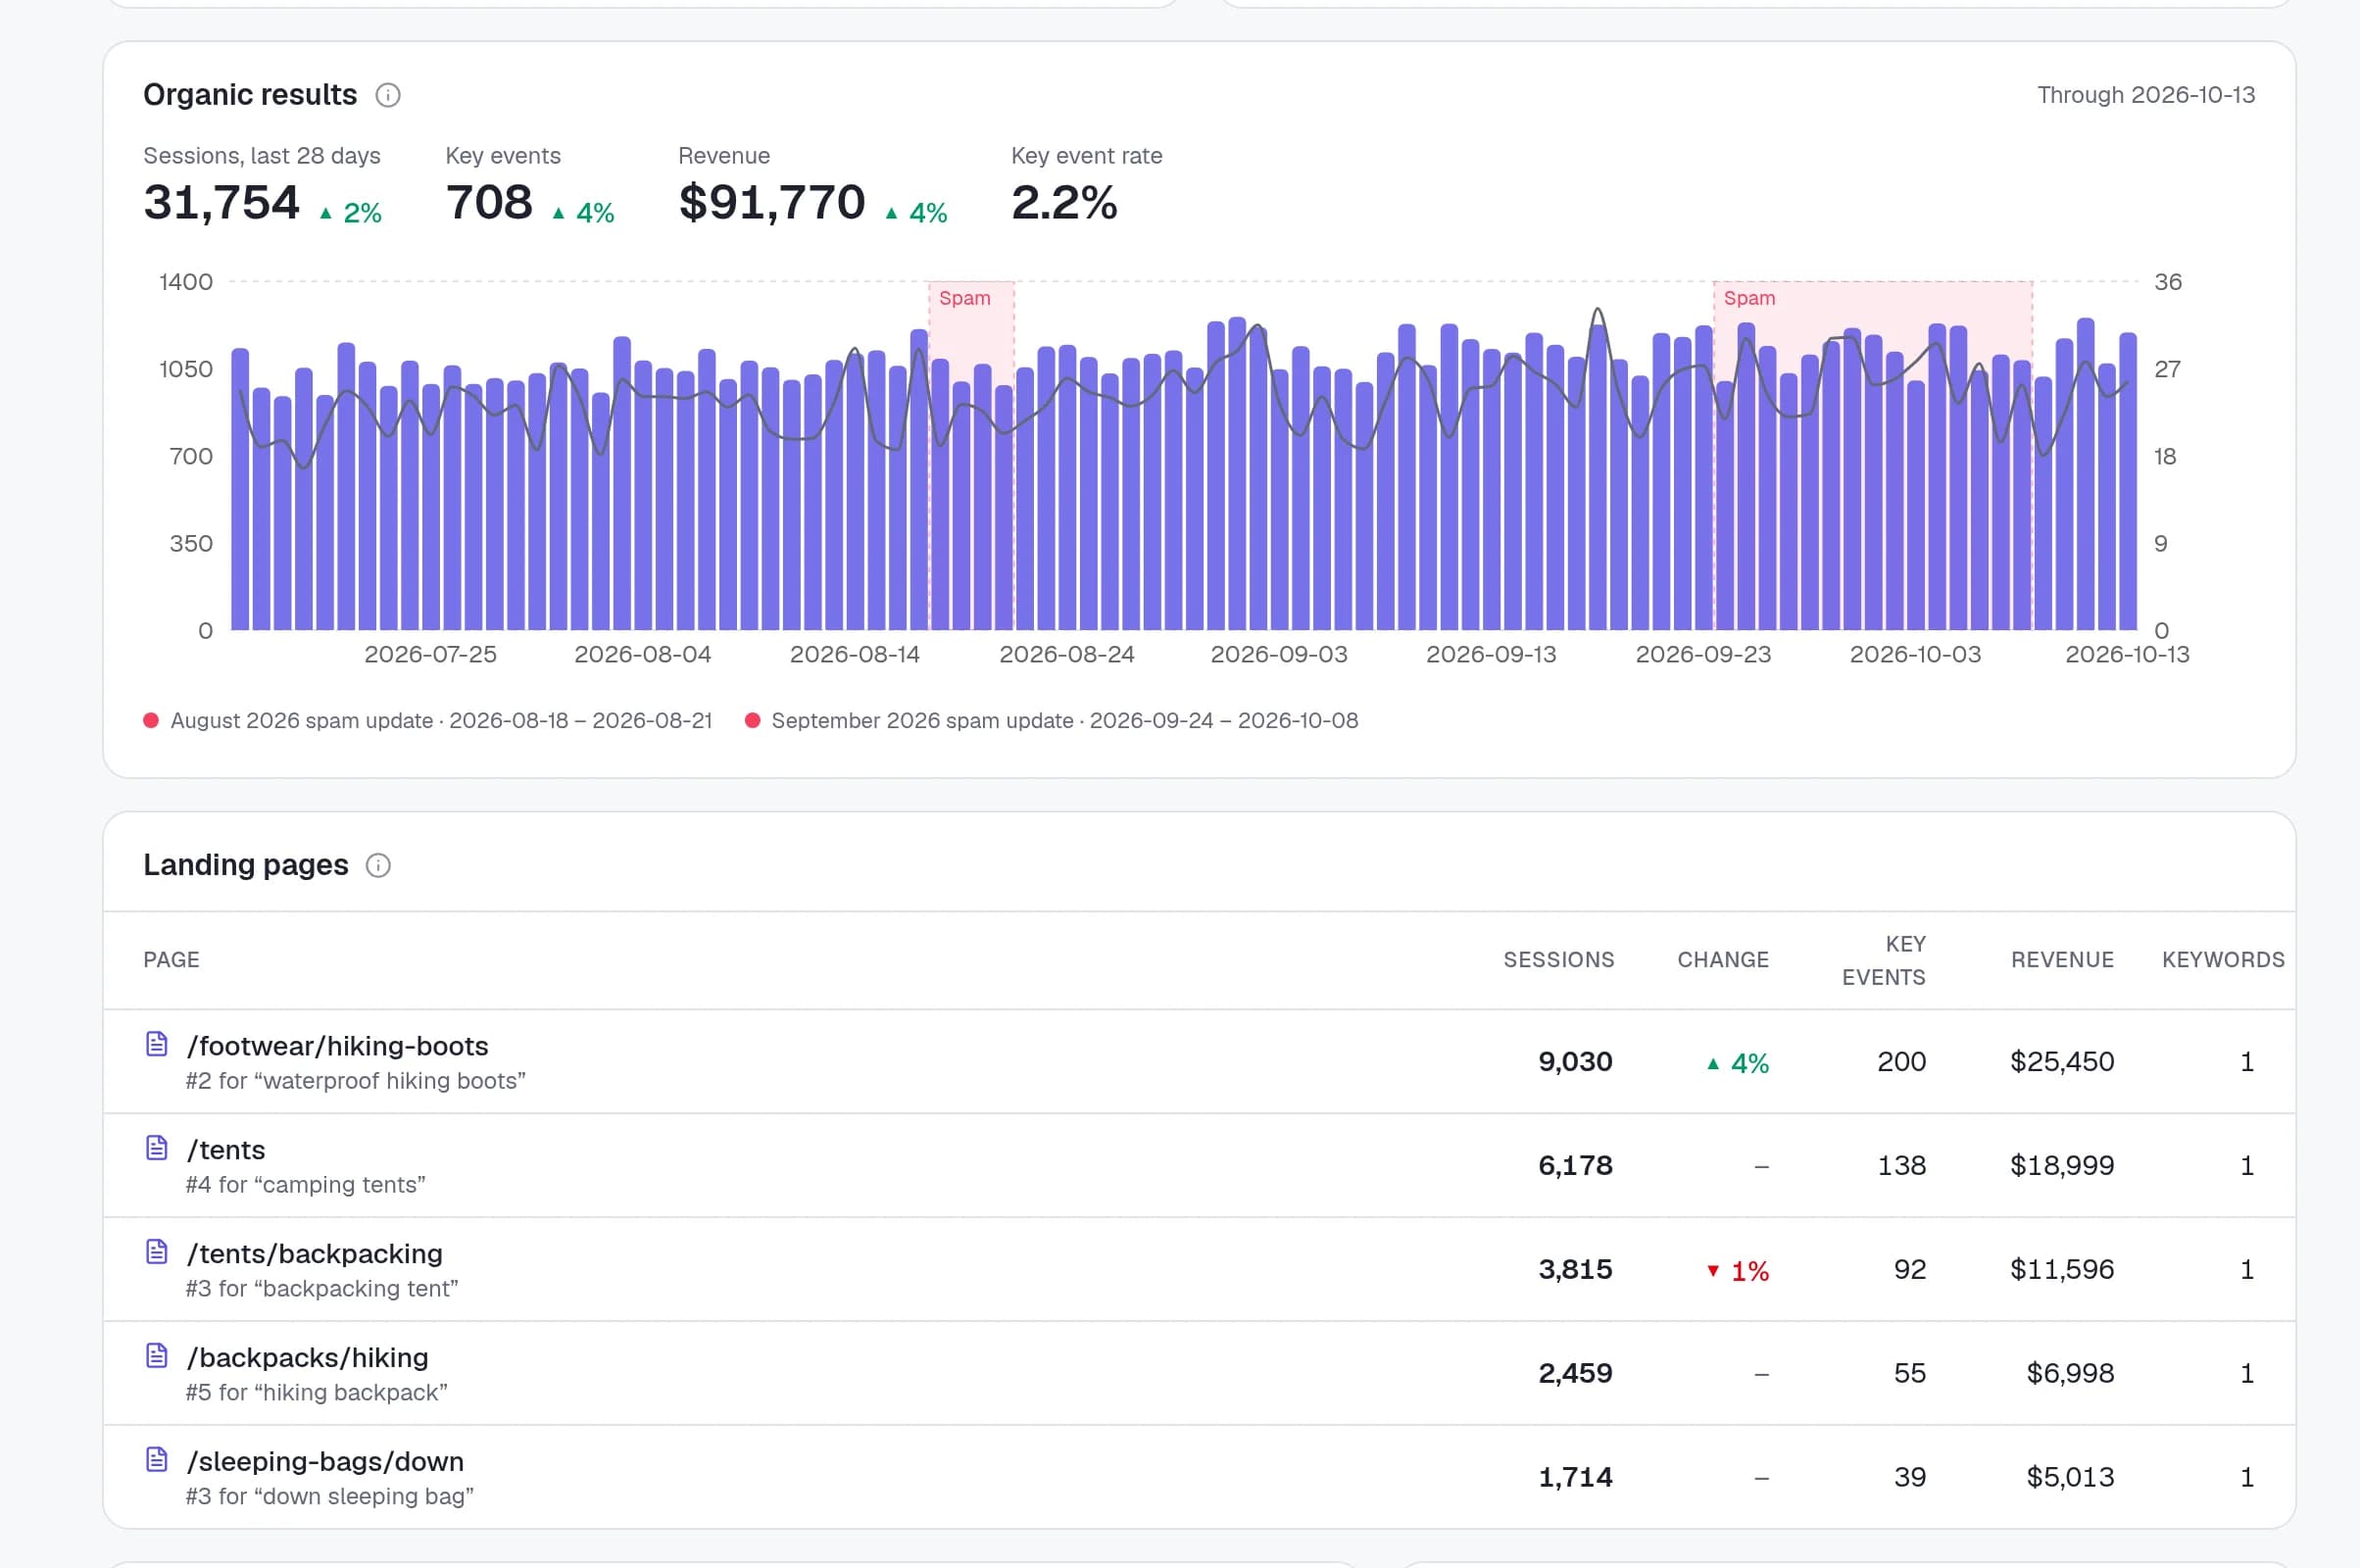Image resolution: width=2360 pixels, height=1568 pixels.
Task: Click the red dot for September 2026 spam update
Action: point(753,720)
